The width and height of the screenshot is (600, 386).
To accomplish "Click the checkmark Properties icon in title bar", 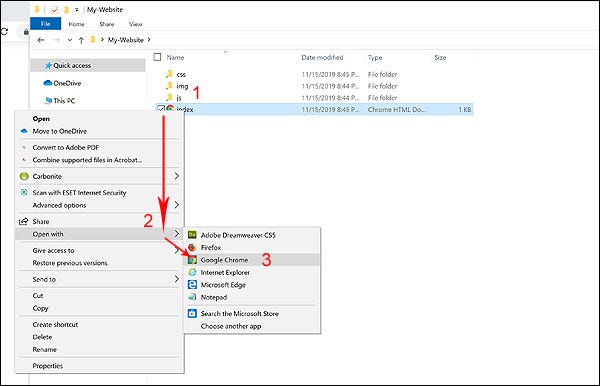I will (x=54, y=10).
